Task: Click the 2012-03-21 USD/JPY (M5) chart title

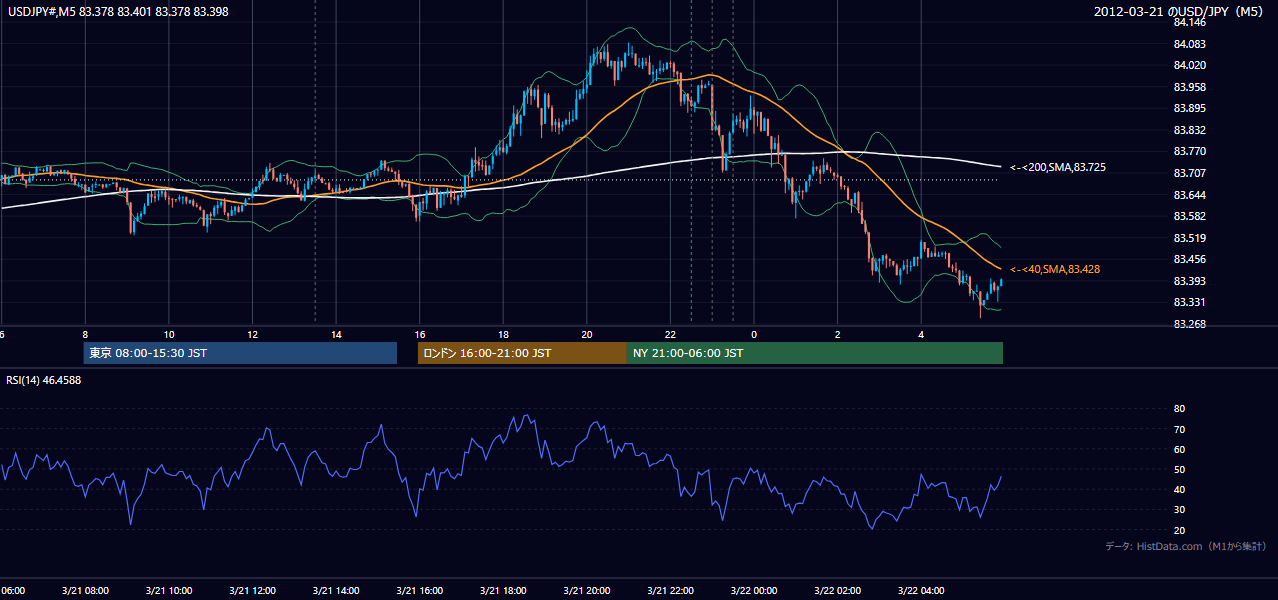Action: tap(1179, 12)
